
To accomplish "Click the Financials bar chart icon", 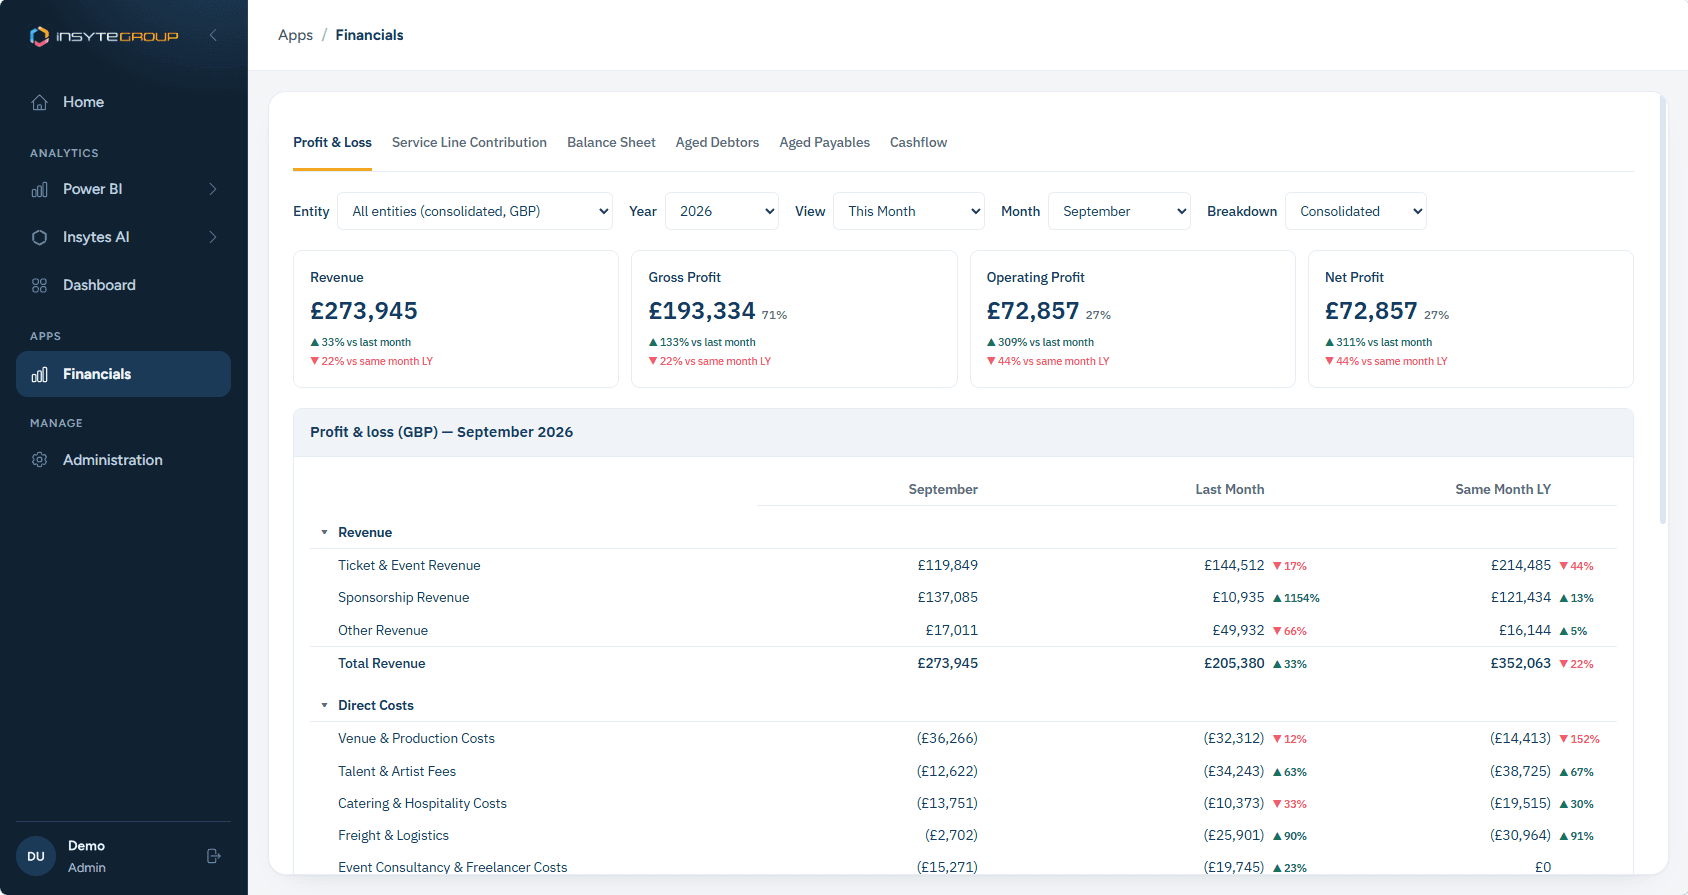I will click(40, 374).
